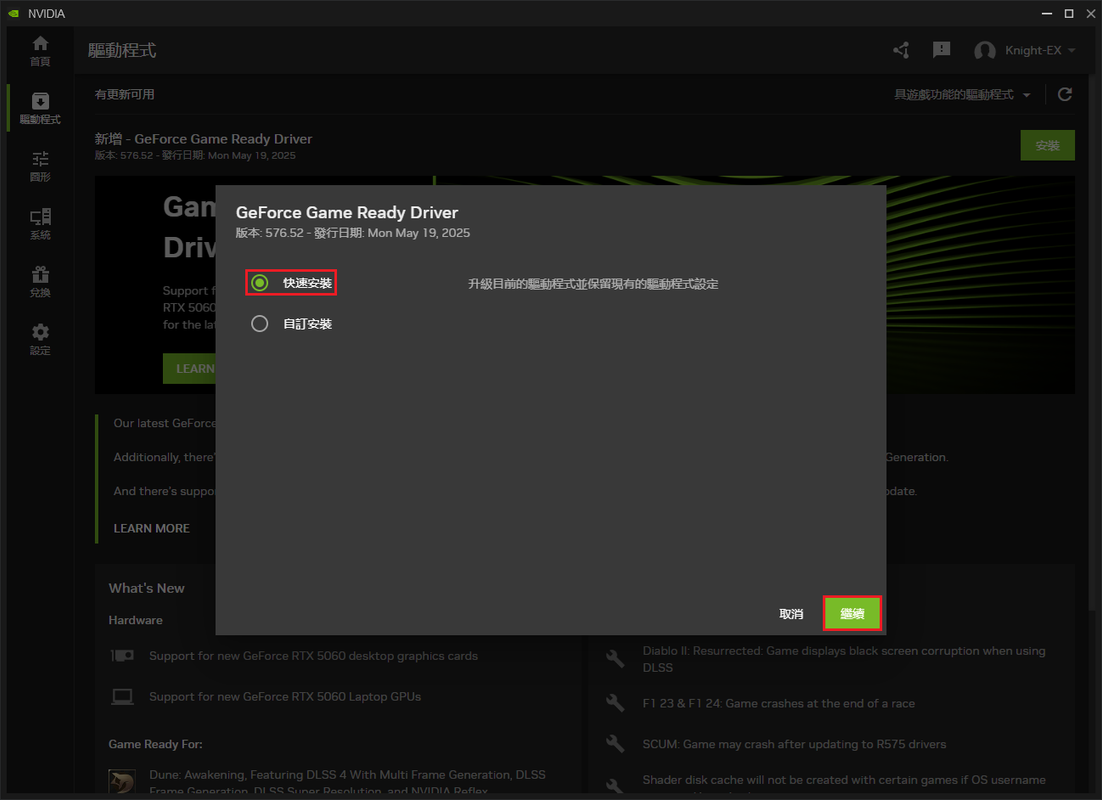Image resolution: width=1102 pixels, height=800 pixels.
Task: Click the Dune: Awakening game thumbnail
Action: tap(122, 782)
